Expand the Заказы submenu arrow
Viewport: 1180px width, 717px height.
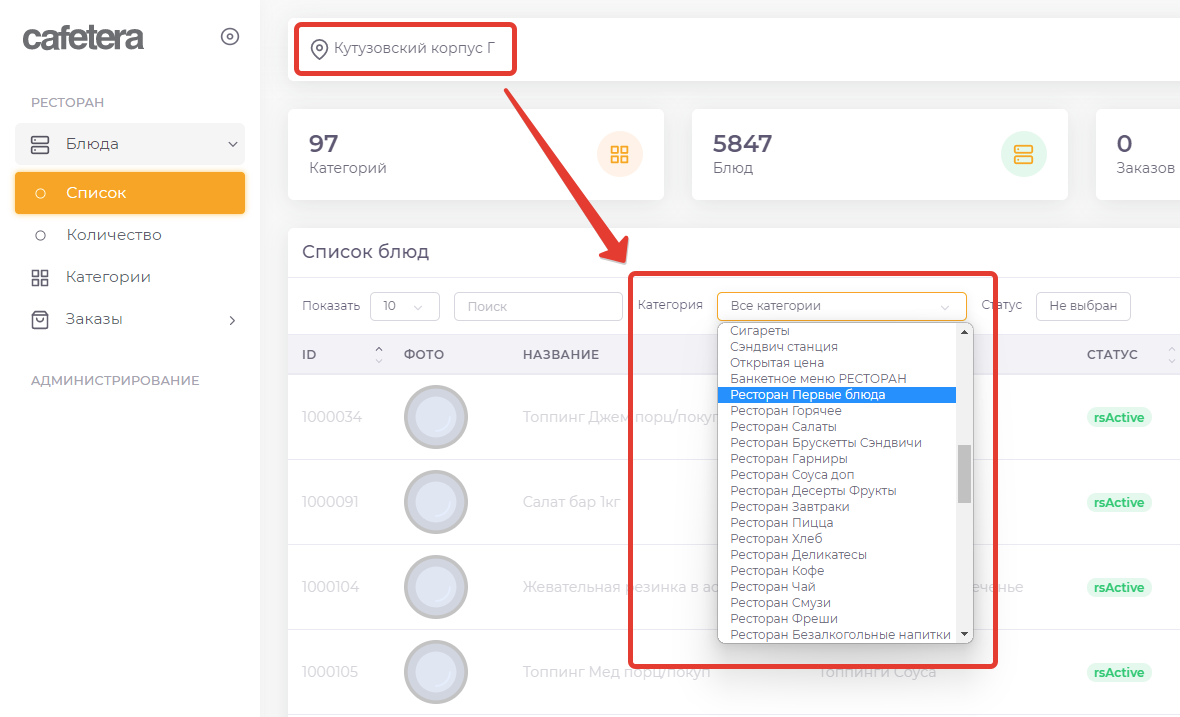[232, 320]
